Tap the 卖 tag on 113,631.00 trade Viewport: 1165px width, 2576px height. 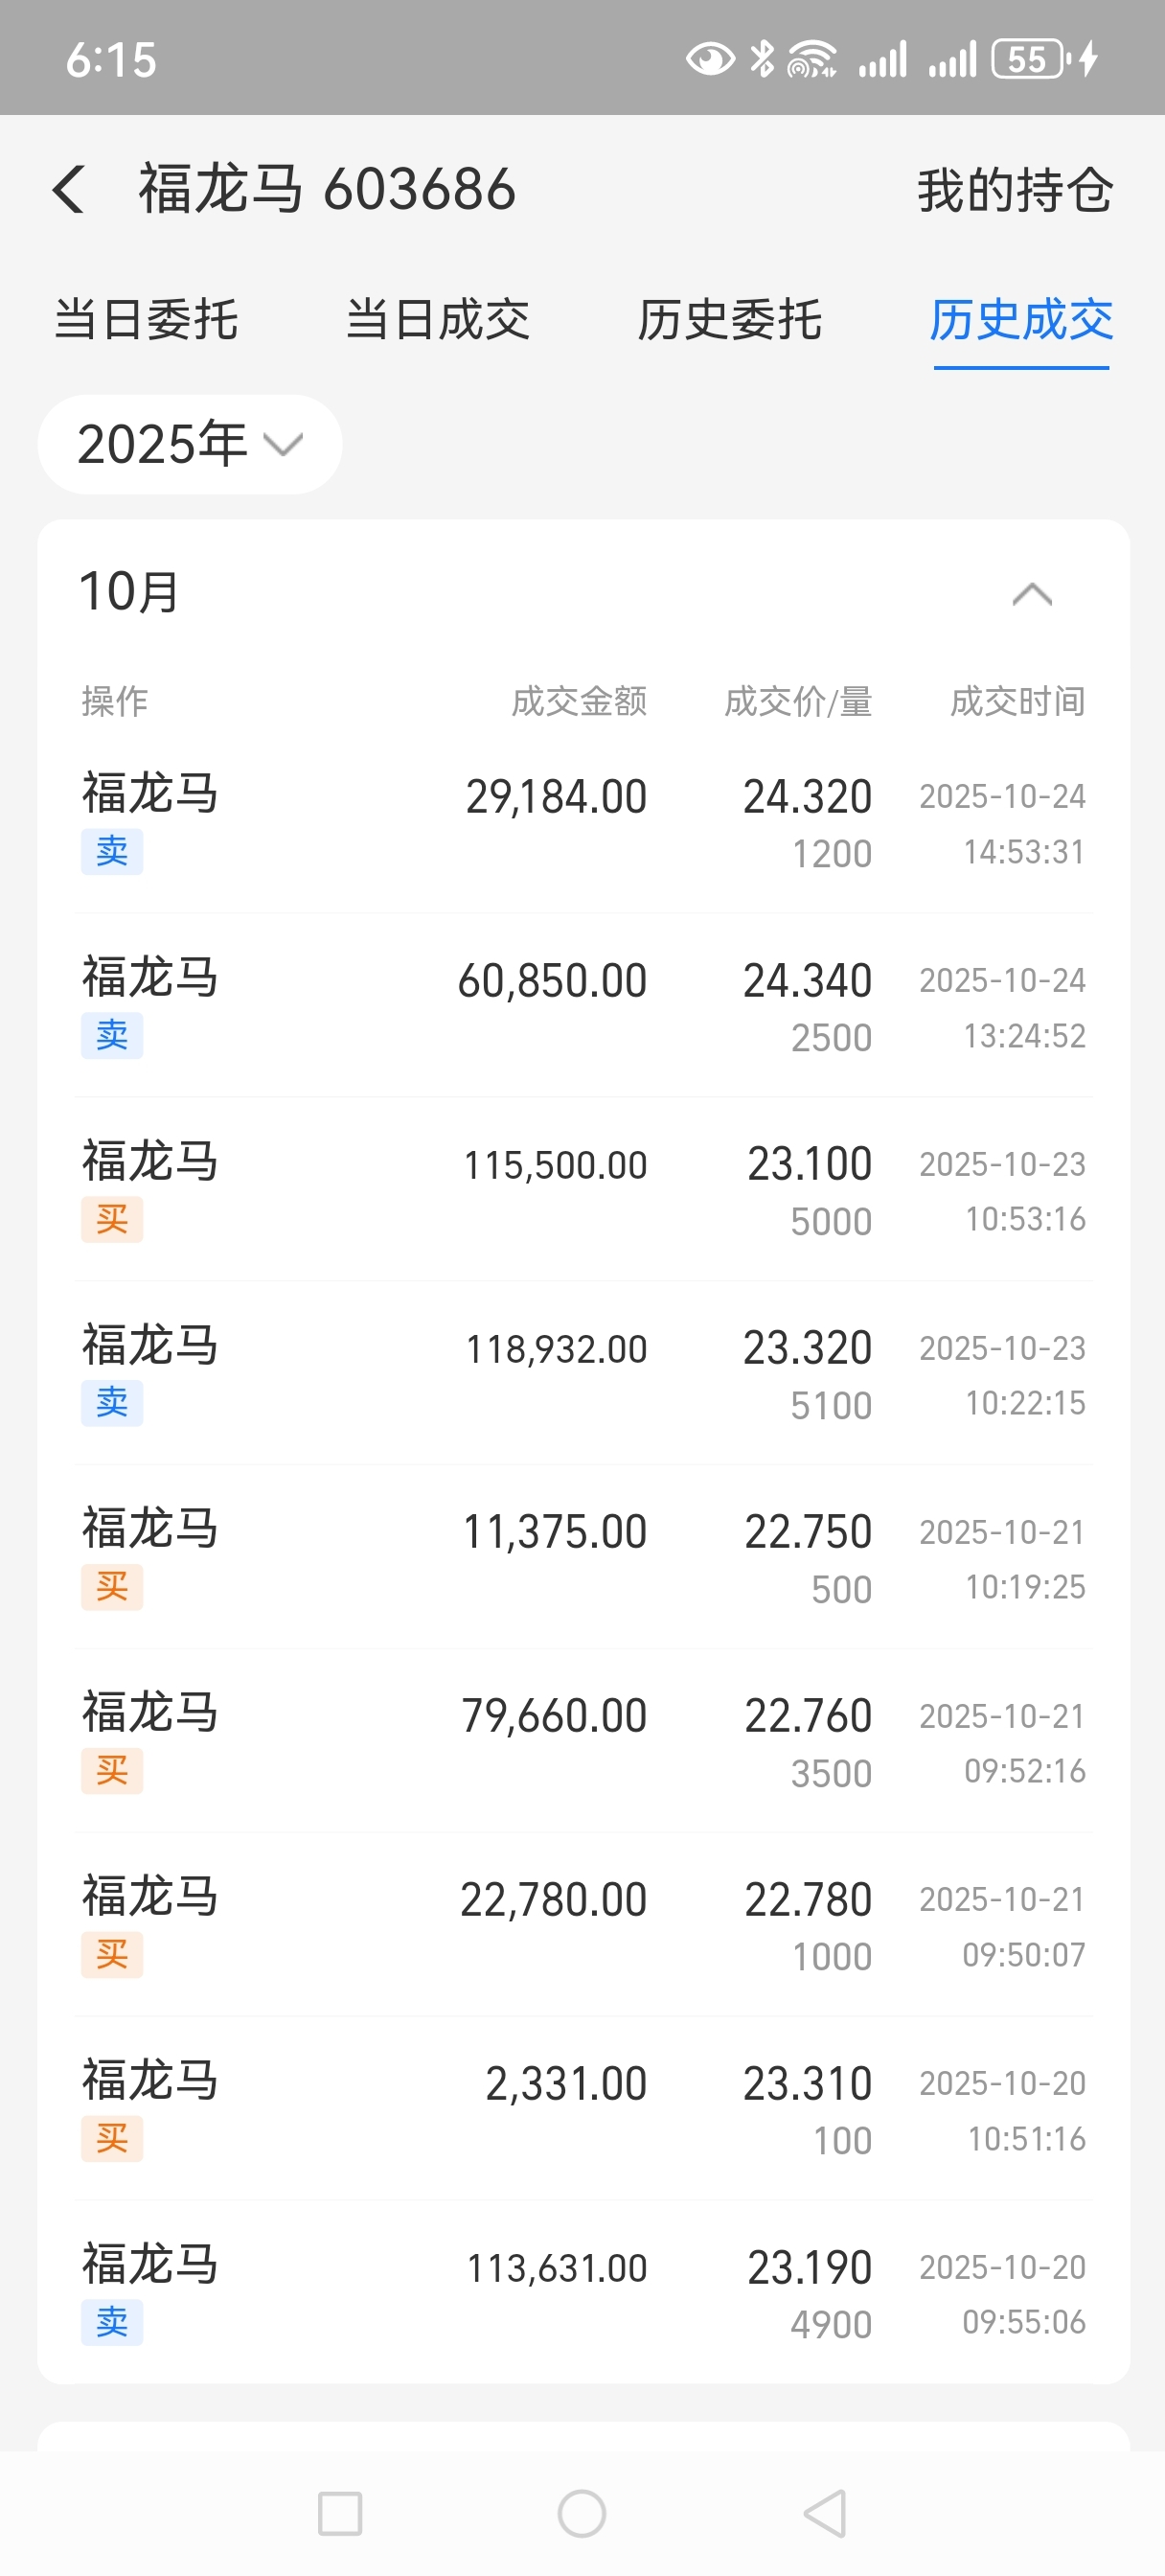coord(112,2322)
